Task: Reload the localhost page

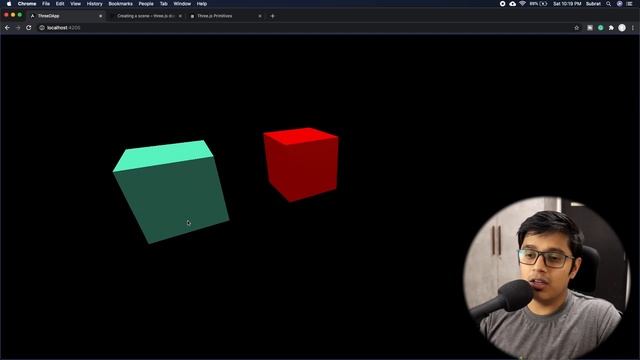Action: coord(29,28)
